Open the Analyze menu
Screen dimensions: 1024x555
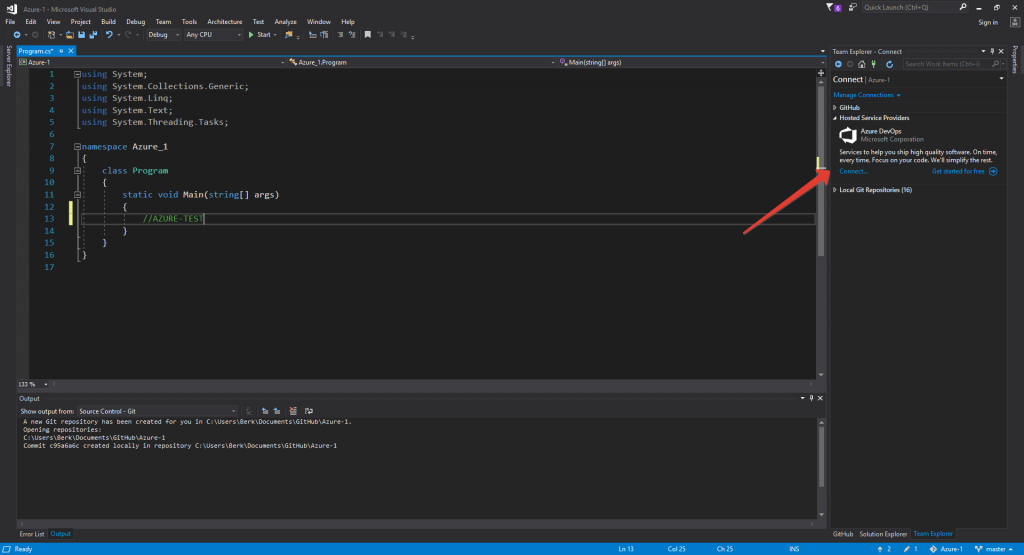(285, 22)
